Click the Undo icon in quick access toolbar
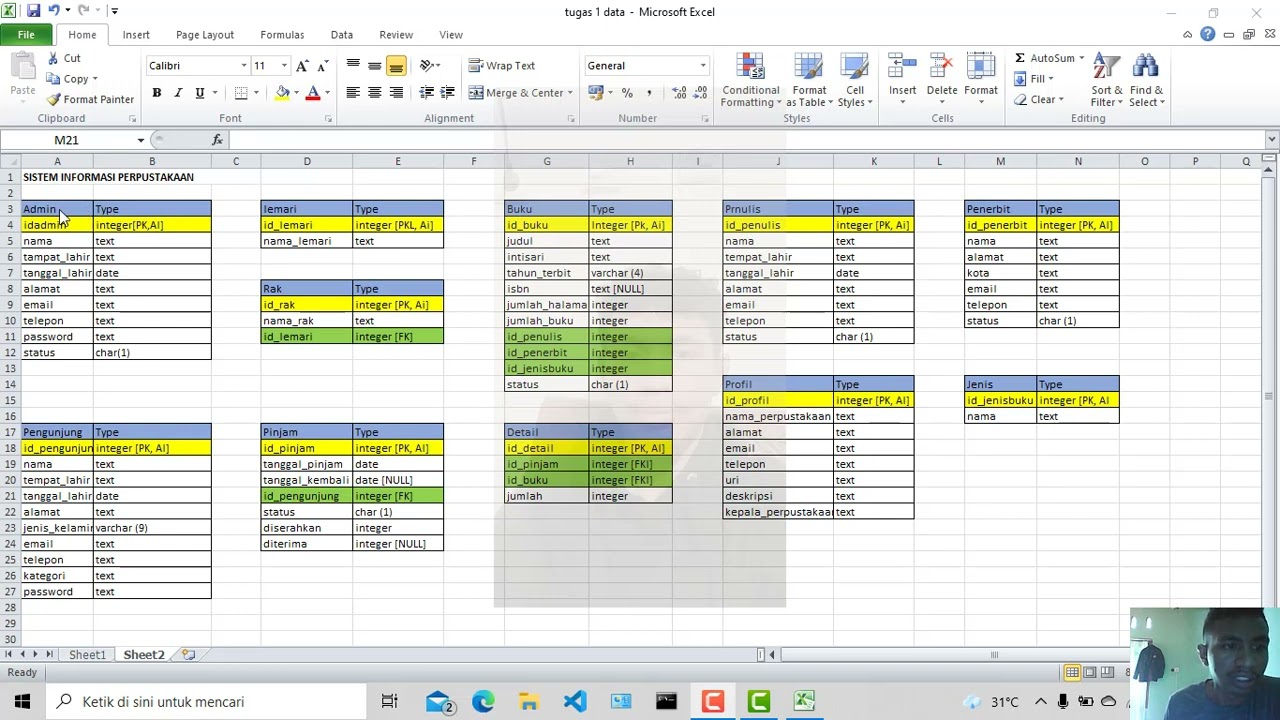Image resolution: width=1280 pixels, height=720 pixels. coord(53,11)
